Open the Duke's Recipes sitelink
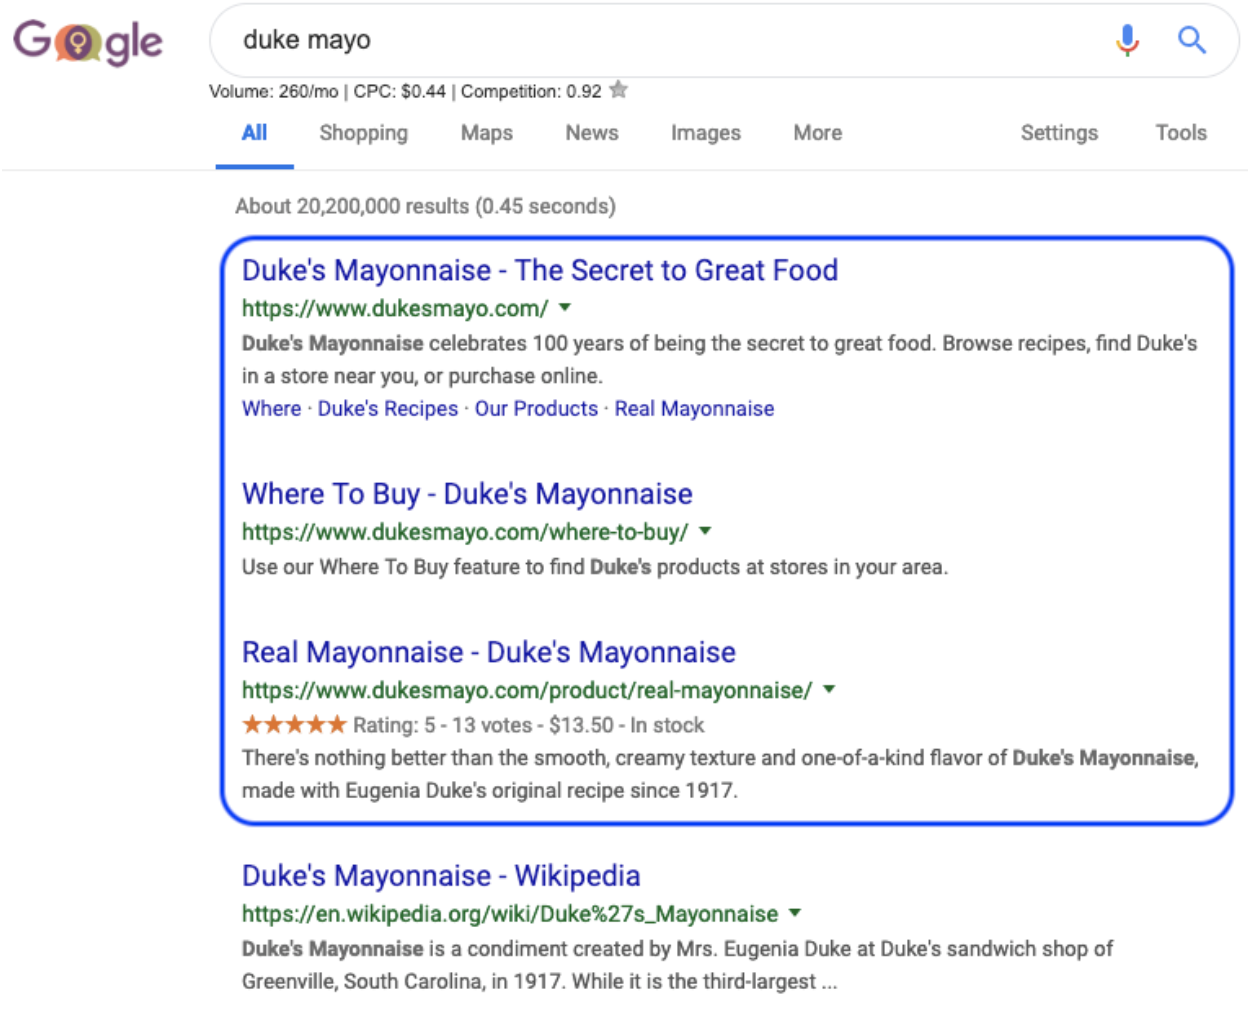1248x1010 pixels. (x=388, y=408)
